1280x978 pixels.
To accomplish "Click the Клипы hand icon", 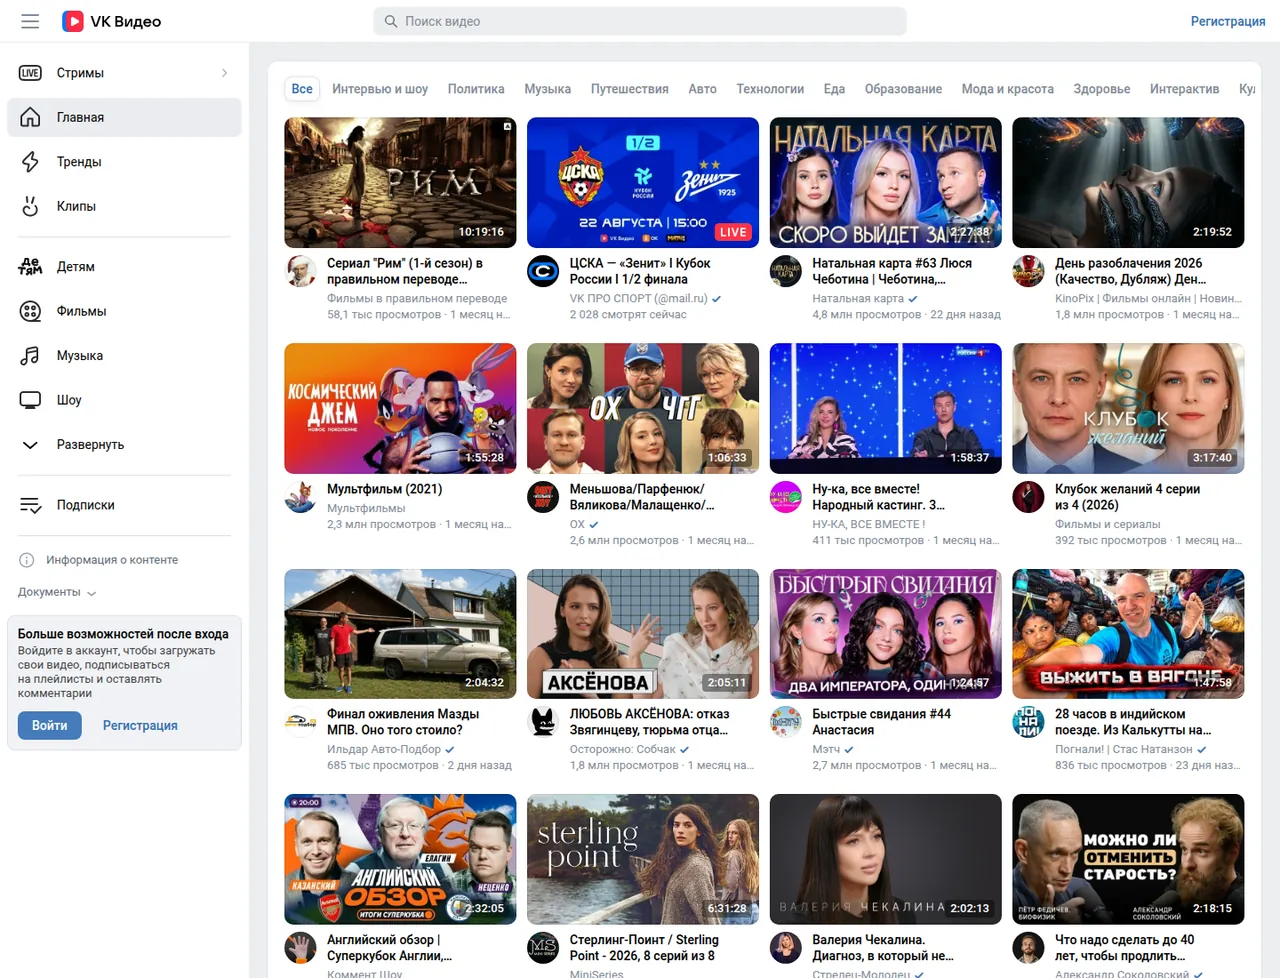I will coord(30,206).
